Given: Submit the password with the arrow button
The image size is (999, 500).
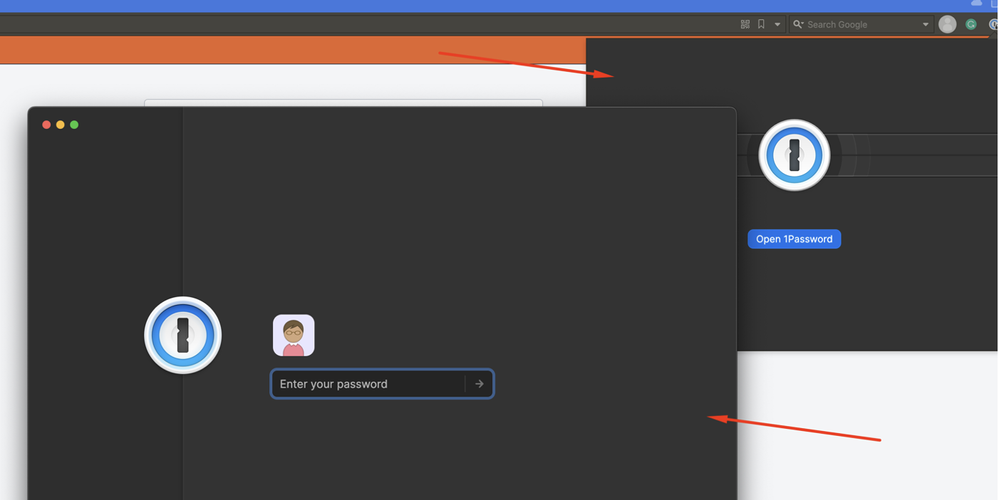Looking at the screenshot, I should 480,384.
